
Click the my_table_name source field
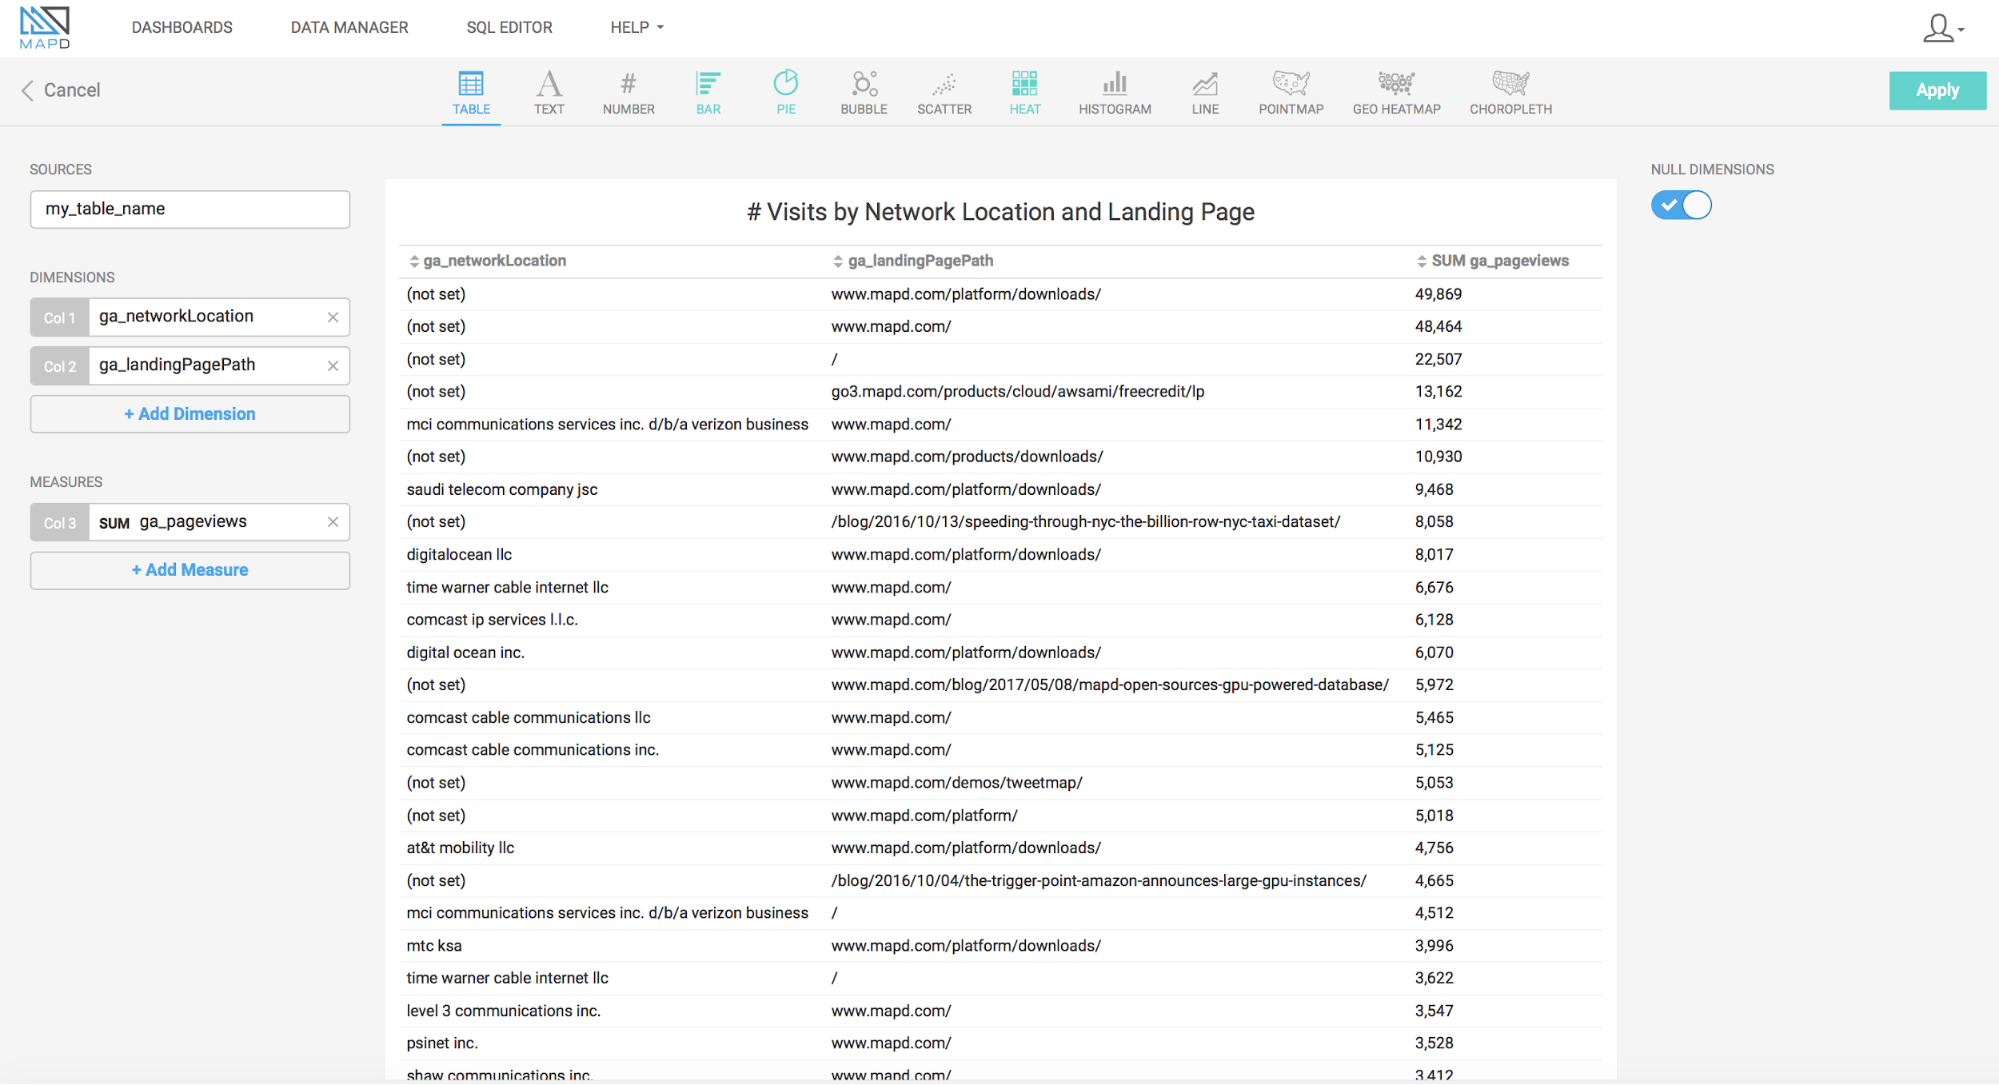coord(190,209)
